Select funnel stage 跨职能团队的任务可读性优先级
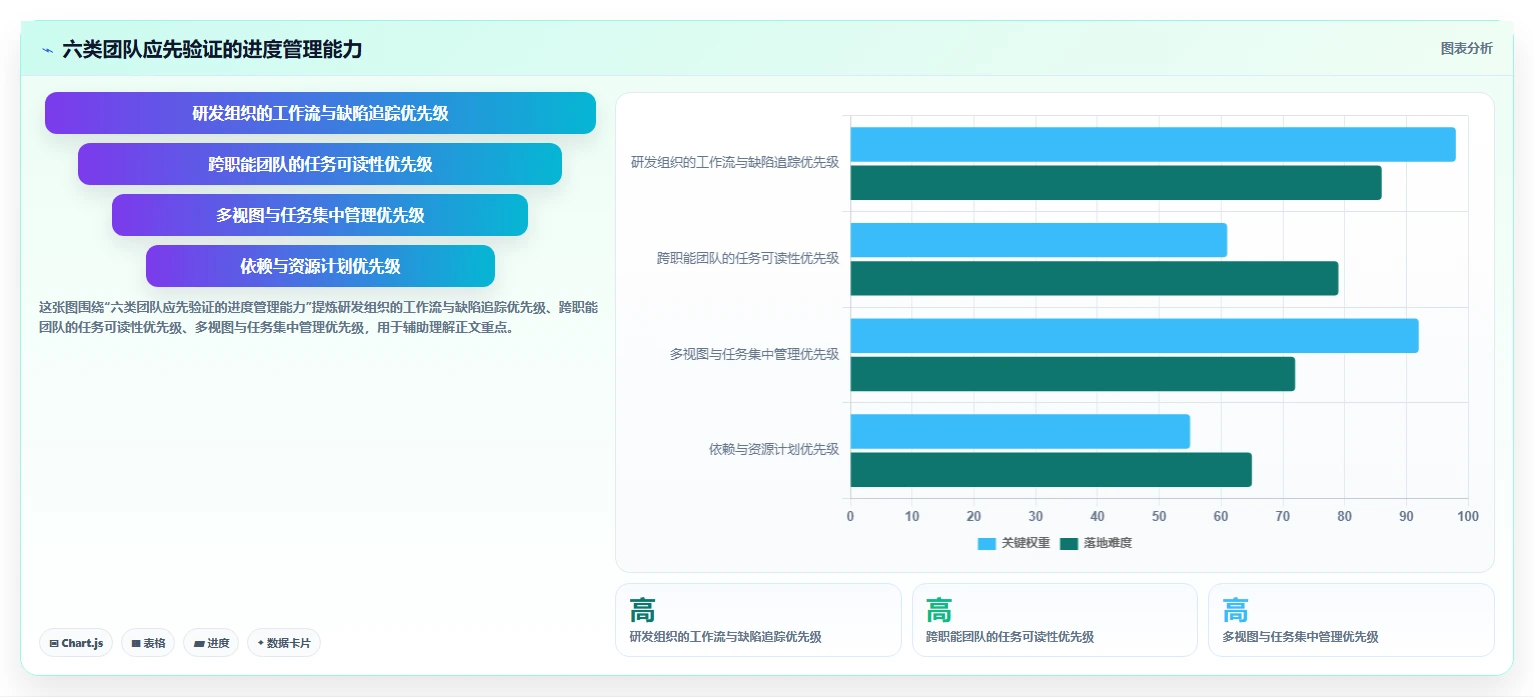The width and height of the screenshot is (1534, 697). tap(320, 164)
